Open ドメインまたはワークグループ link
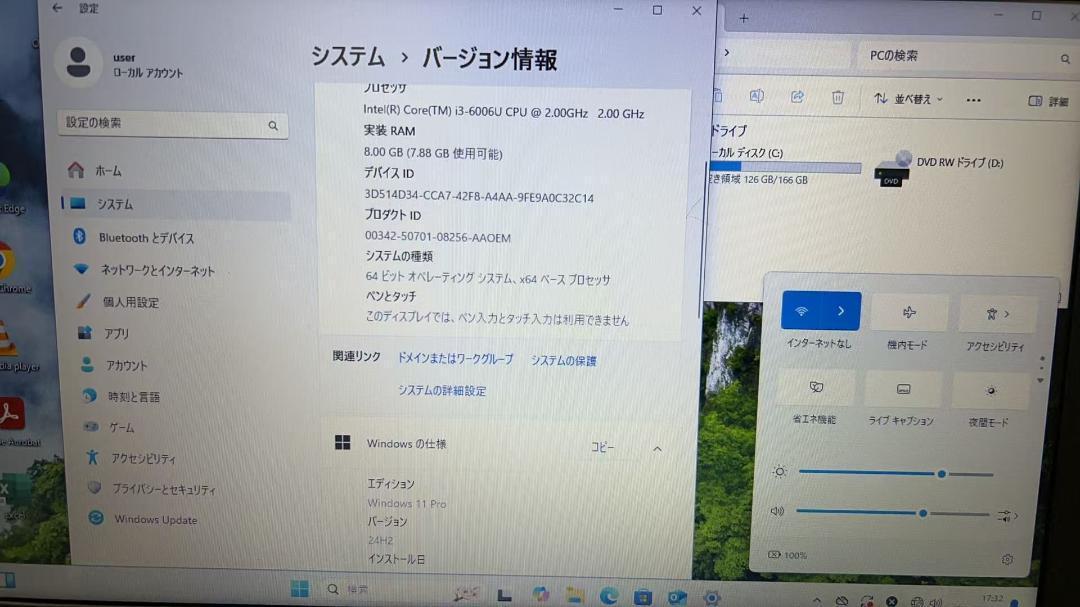This screenshot has width=1080, height=607. tap(455, 359)
